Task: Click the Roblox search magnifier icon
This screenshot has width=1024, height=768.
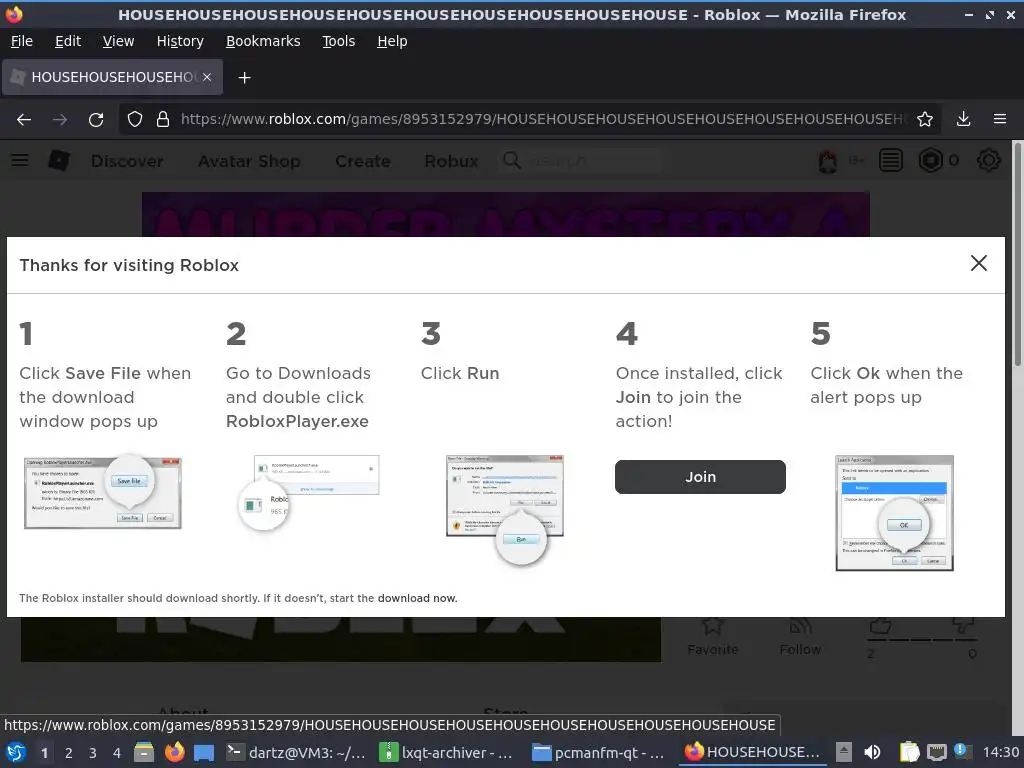Action: 512,160
